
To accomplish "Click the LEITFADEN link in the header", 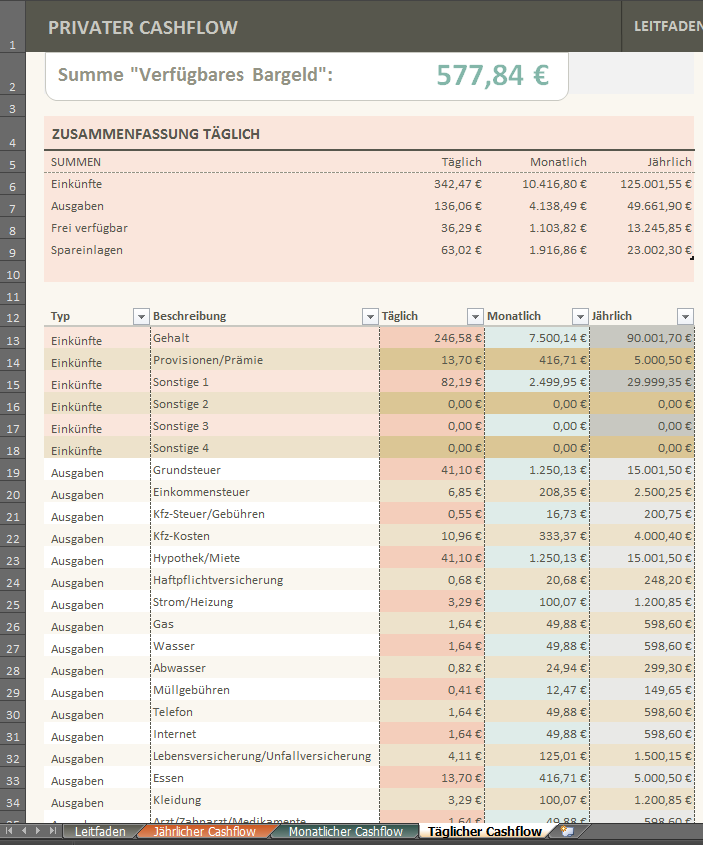I will (668, 26).
